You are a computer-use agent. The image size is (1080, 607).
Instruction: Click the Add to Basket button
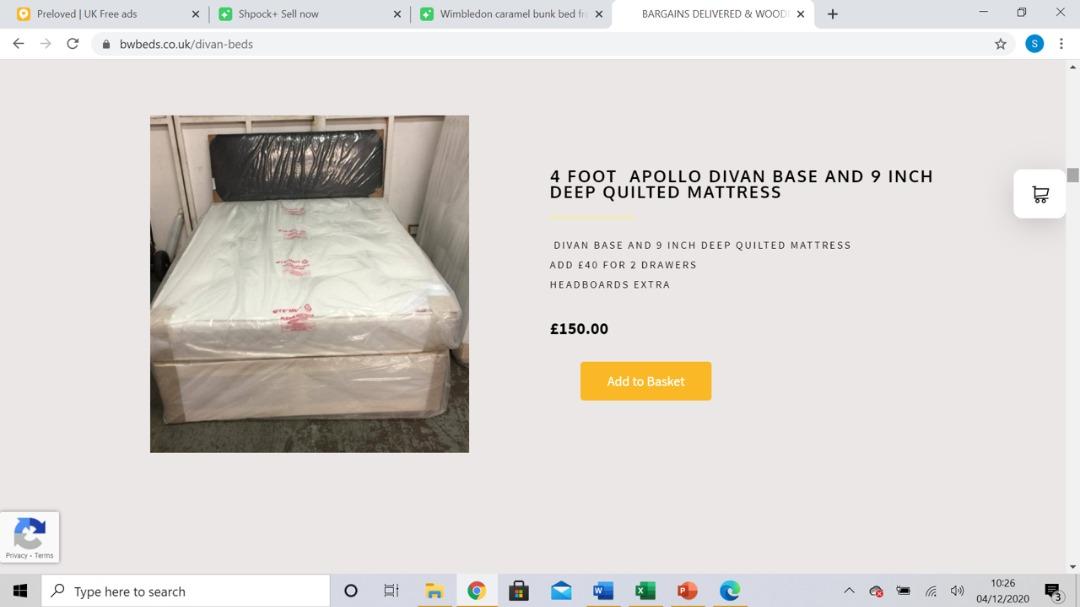645,381
